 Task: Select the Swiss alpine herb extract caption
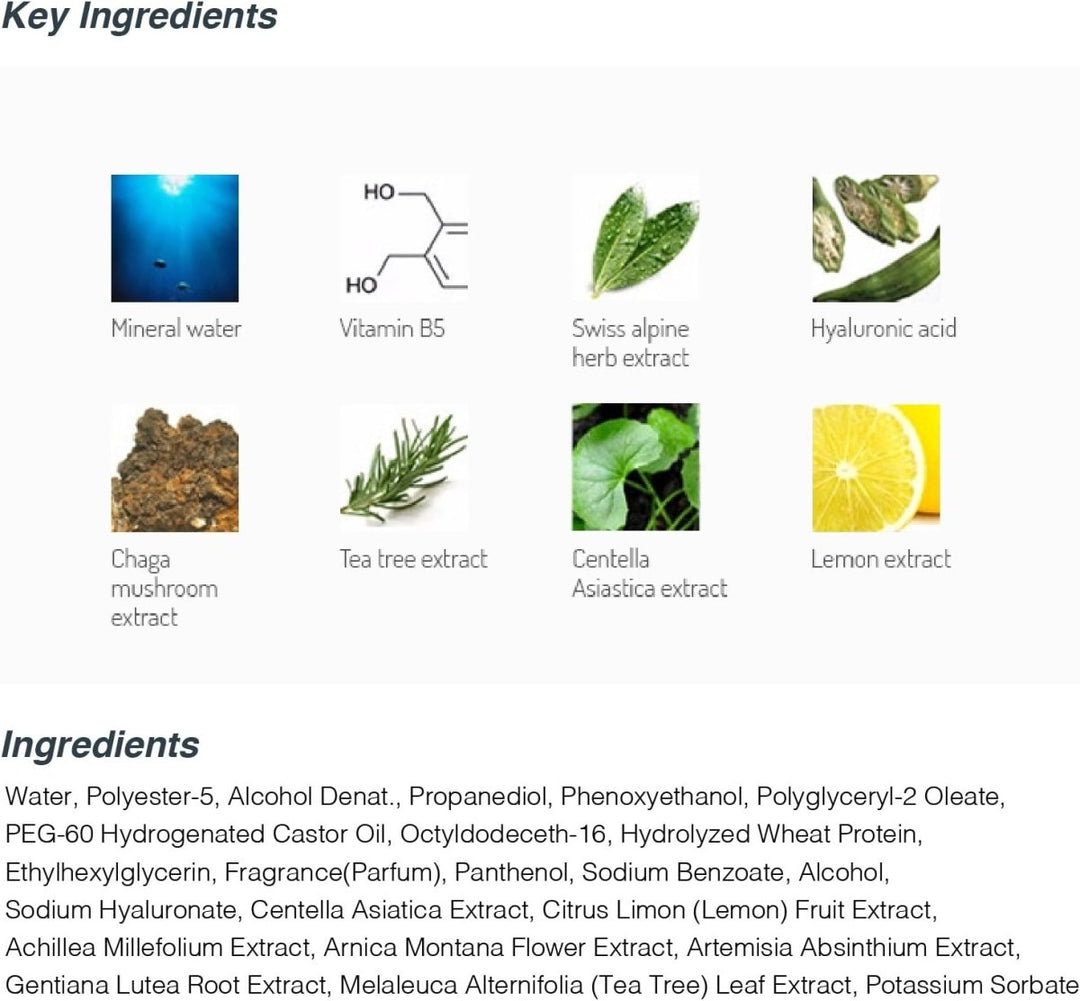pyautogui.click(x=630, y=343)
